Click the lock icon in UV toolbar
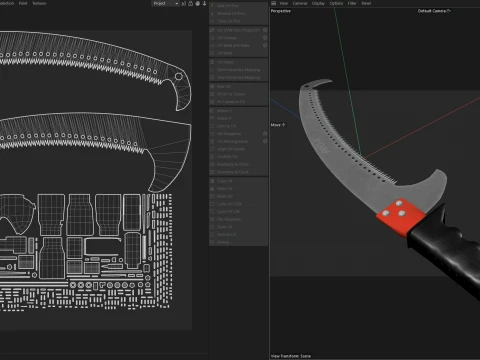 coord(190,3)
